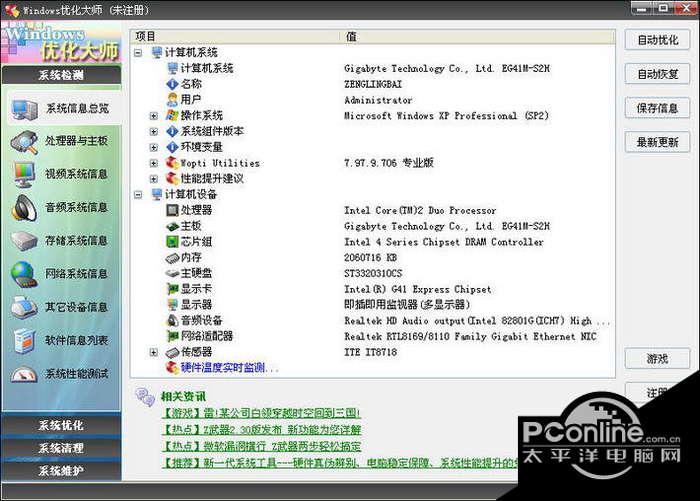
Task: Open 网络系统信息 globe icon
Action: point(24,274)
